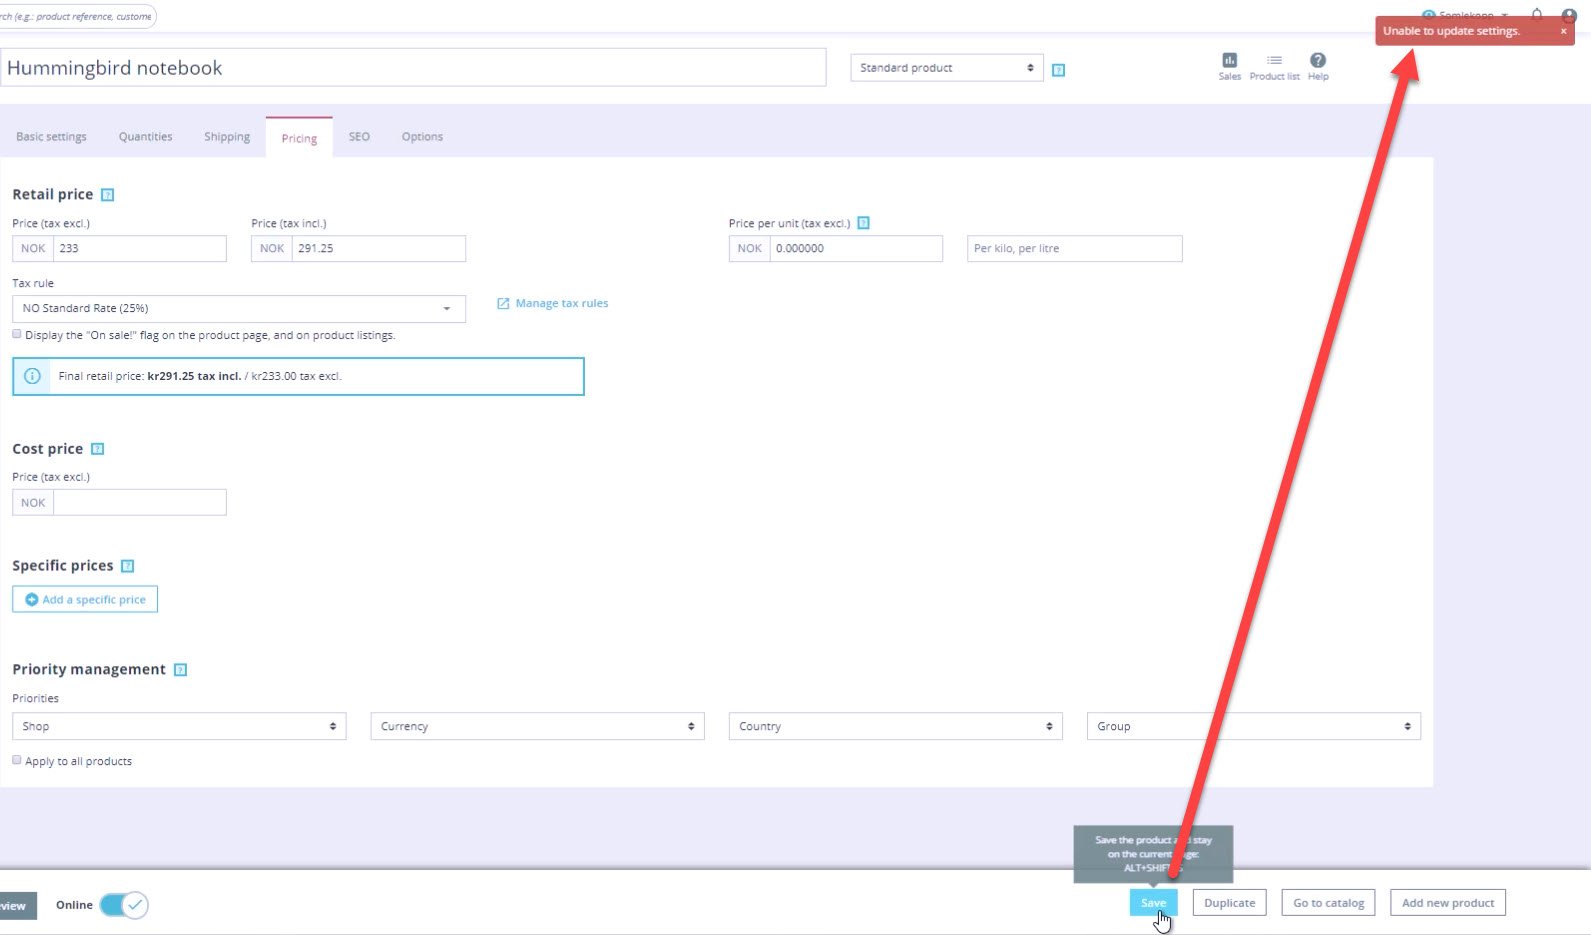Click the "Tax rule" label
This screenshot has height=935, width=1591.
(33, 283)
